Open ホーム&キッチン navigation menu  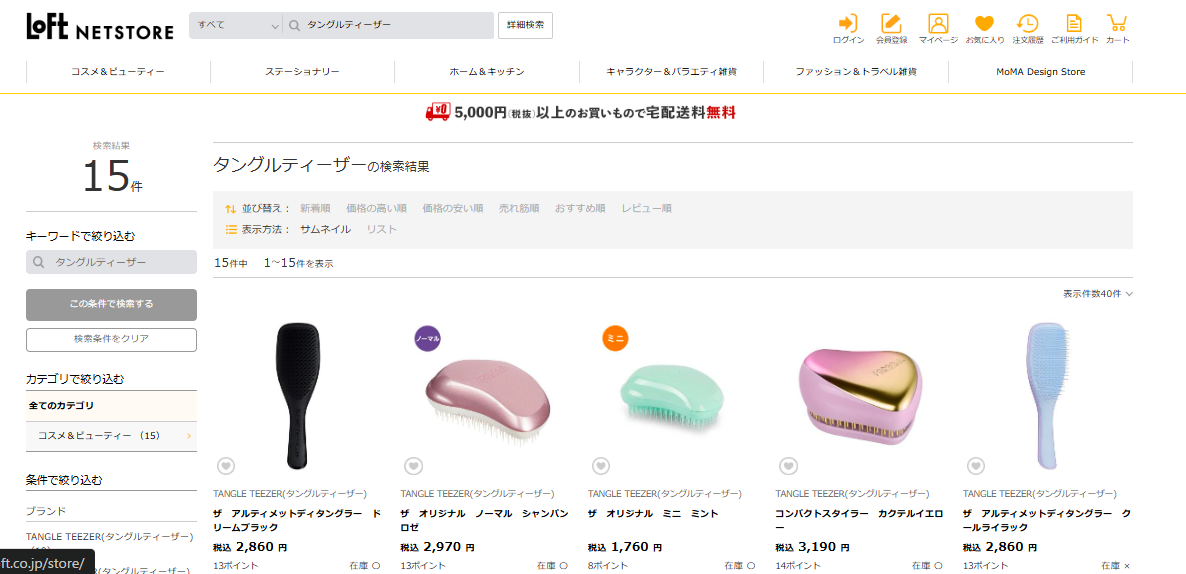click(487, 72)
